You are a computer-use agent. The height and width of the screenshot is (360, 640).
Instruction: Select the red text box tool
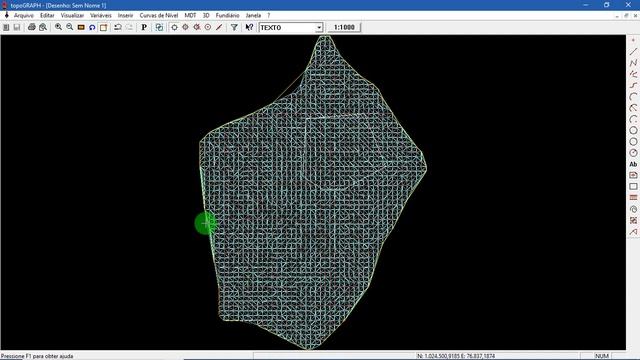tap(633, 175)
